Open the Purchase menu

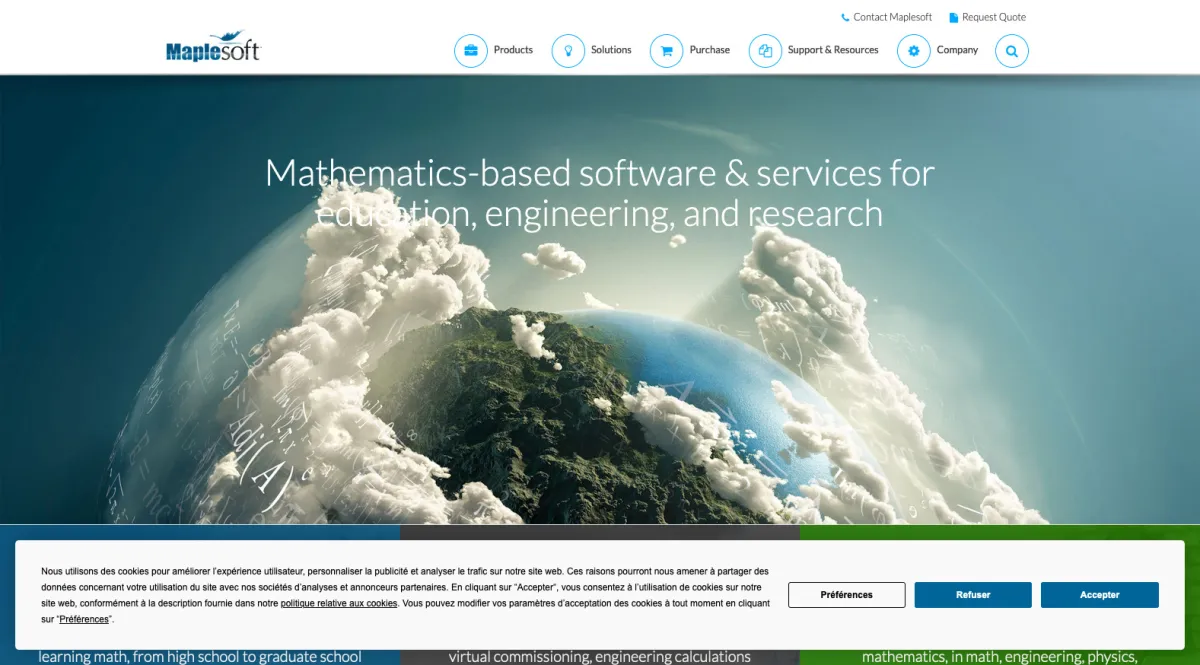pyautogui.click(x=710, y=50)
